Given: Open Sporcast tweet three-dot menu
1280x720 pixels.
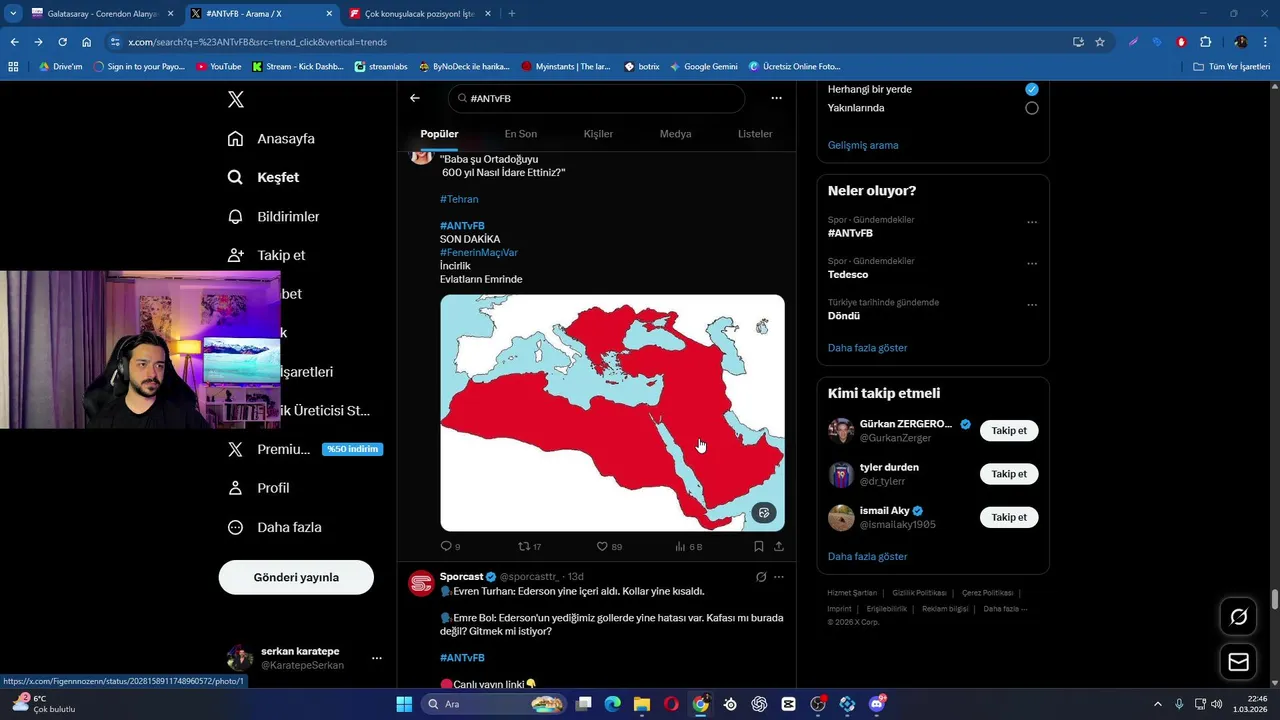Looking at the screenshot, I should click(x=779, y=577).
